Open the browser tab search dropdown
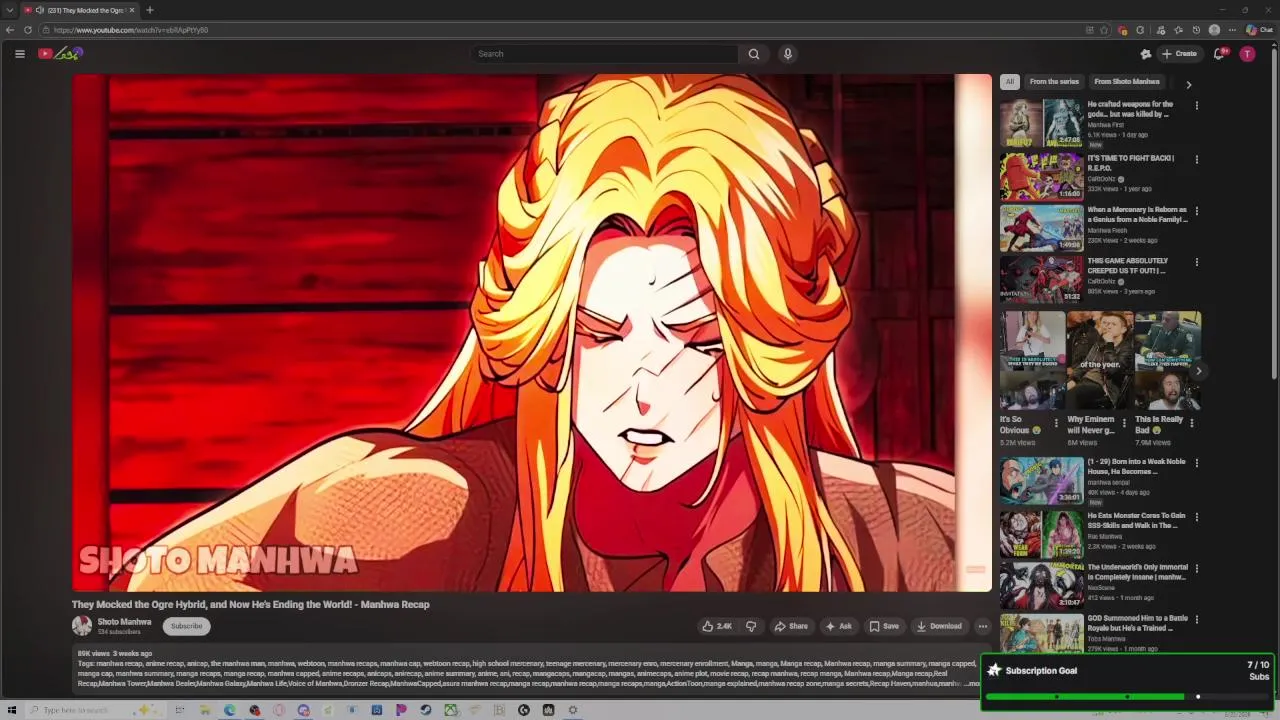This screenshot has width=1280, height=720. (x=10, y=10)
